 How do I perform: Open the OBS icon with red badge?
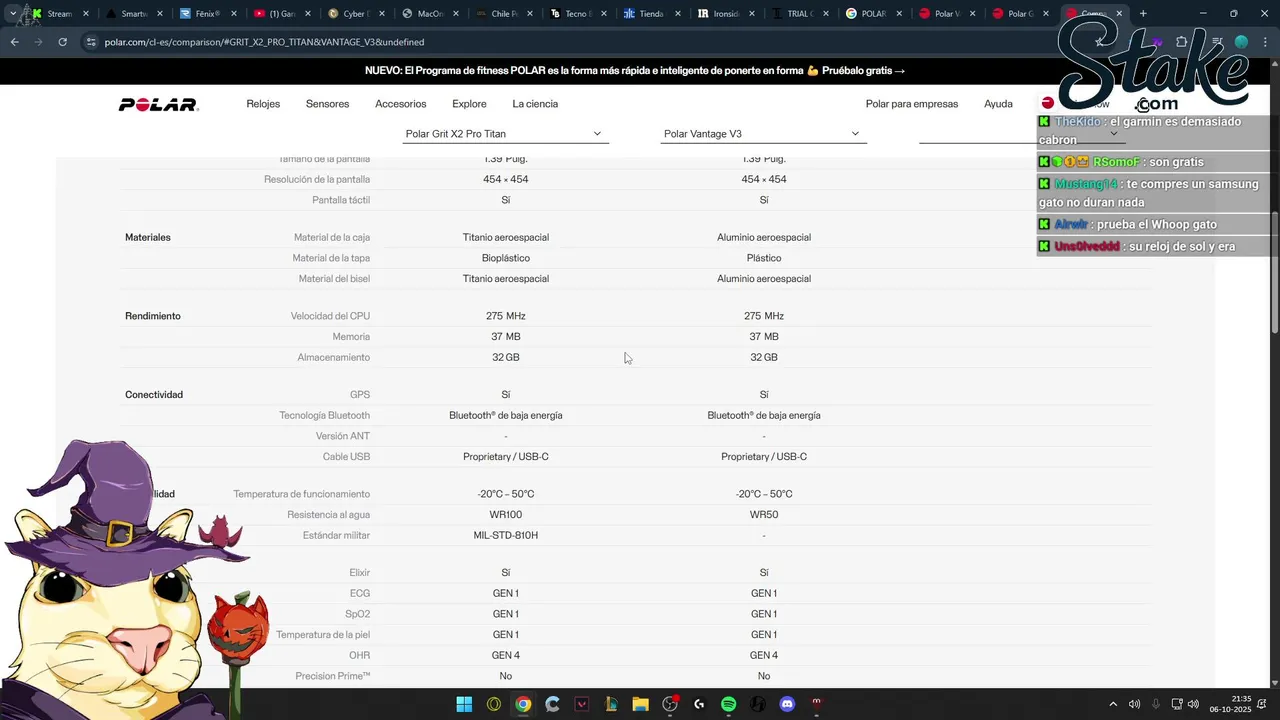point(670,704)
